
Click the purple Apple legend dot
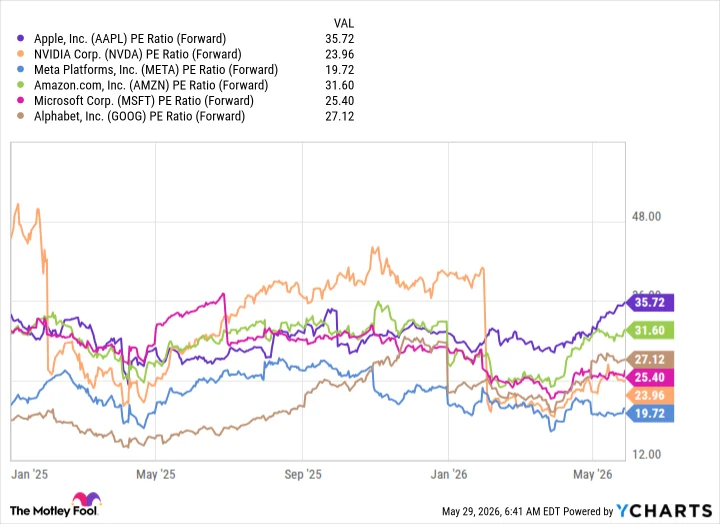click(20, 39)
